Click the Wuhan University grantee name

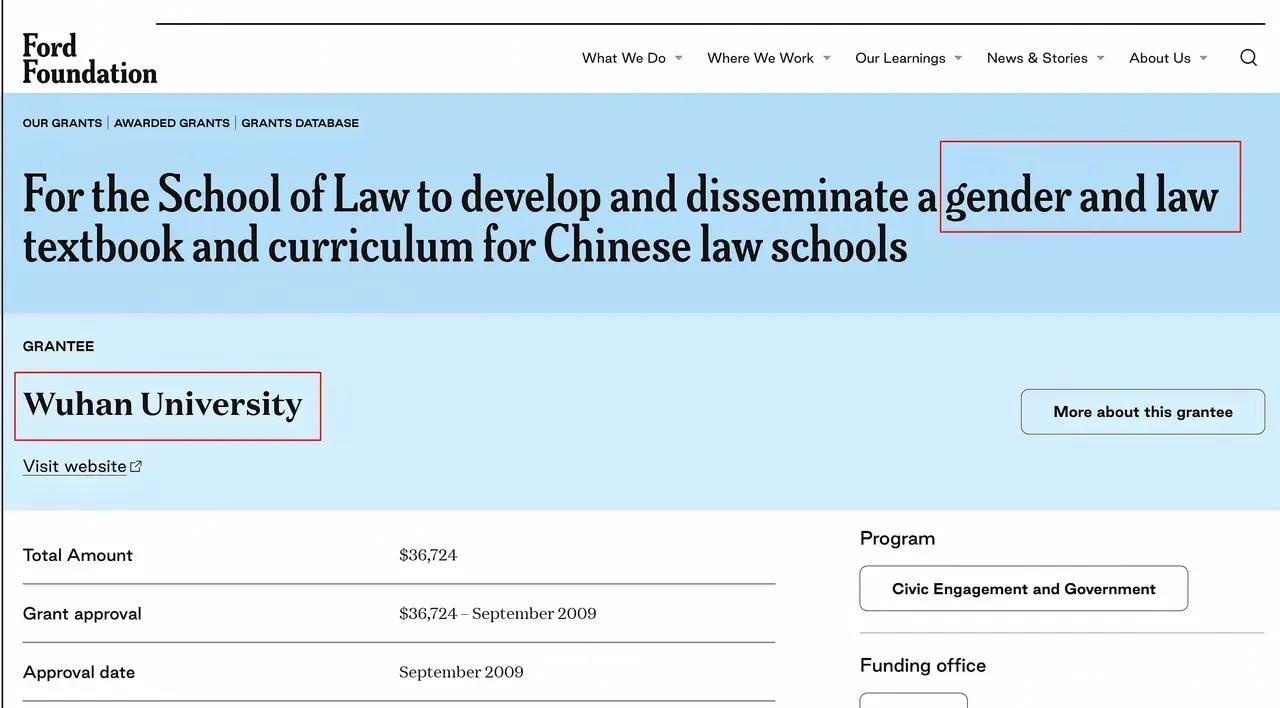(163, 405)
